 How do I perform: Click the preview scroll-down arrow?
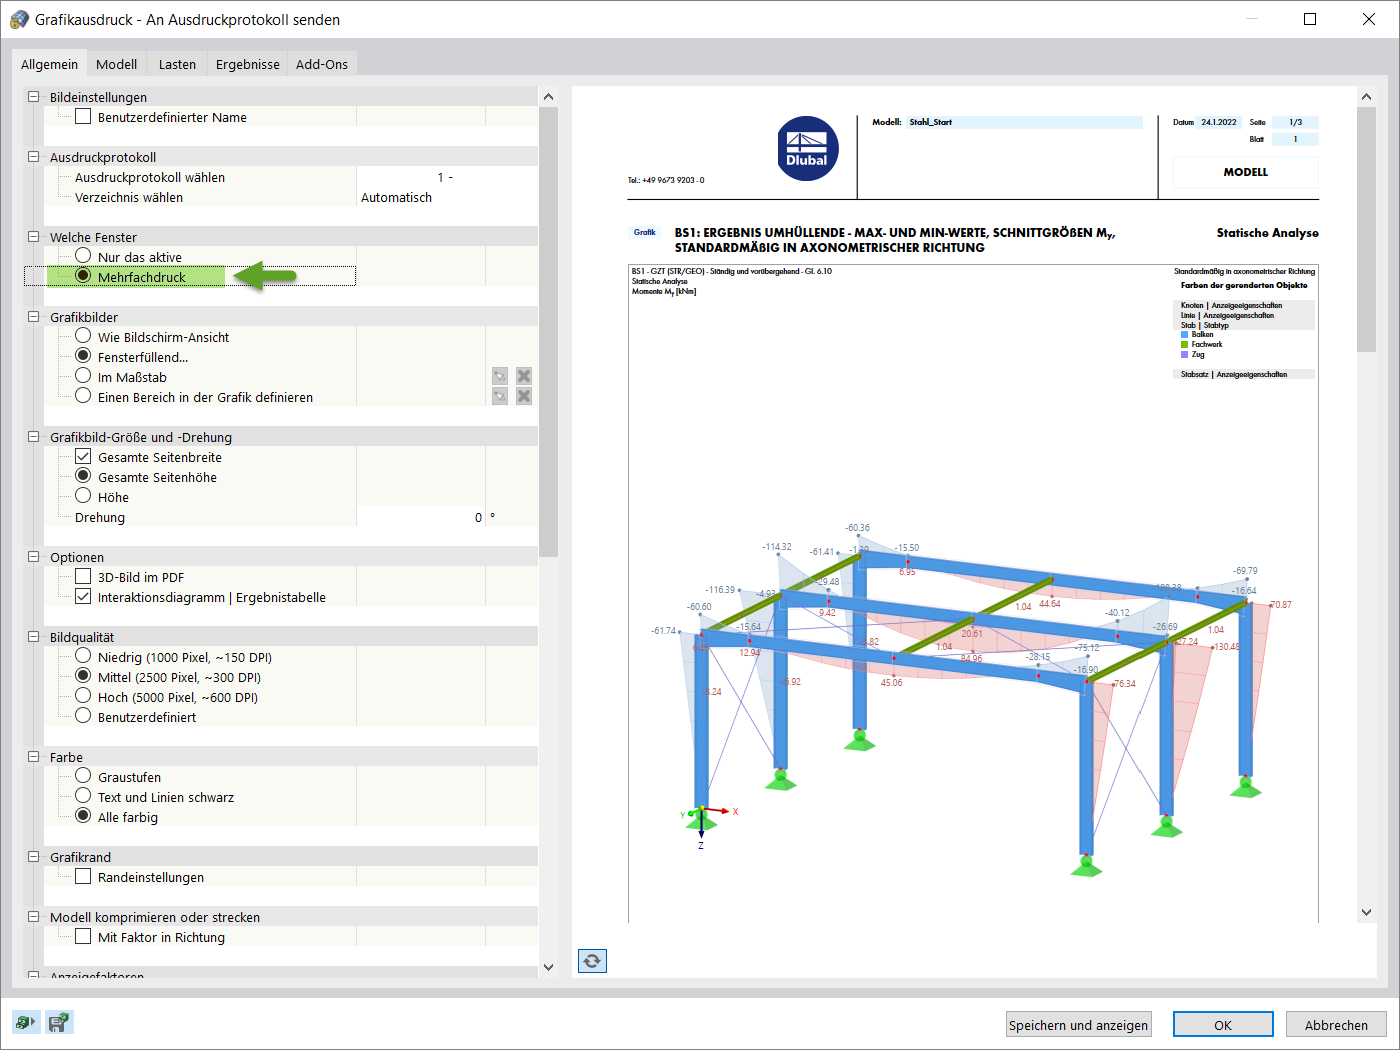(x=1366, y=912)
